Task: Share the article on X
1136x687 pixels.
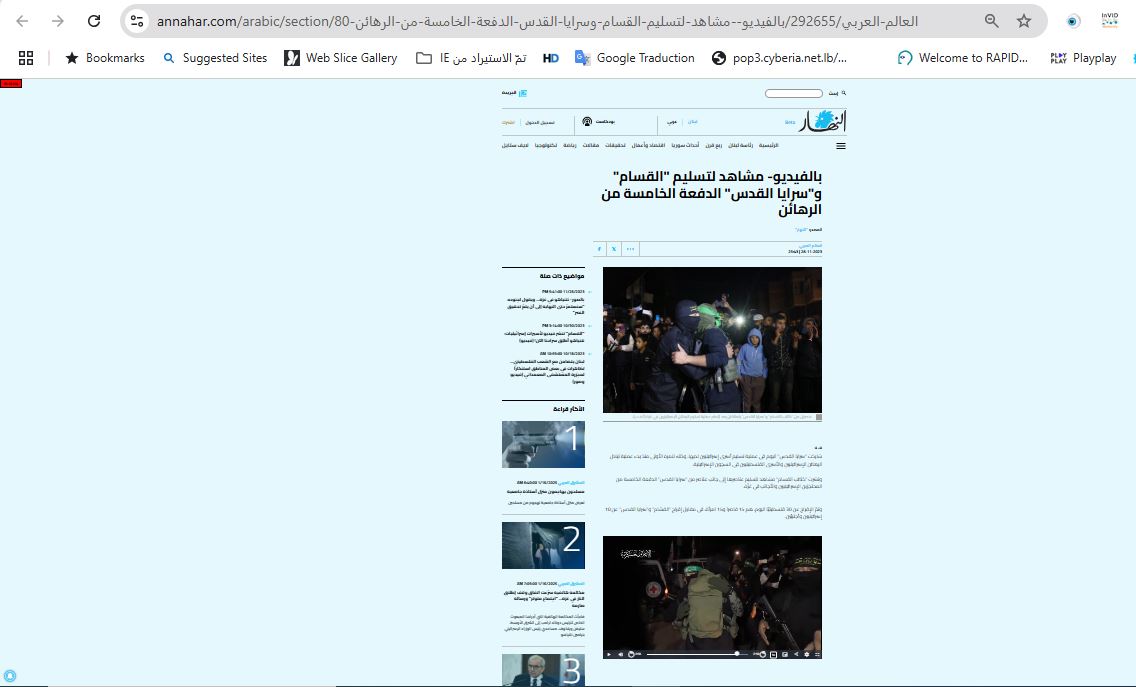Action: (x=614, y=249)
